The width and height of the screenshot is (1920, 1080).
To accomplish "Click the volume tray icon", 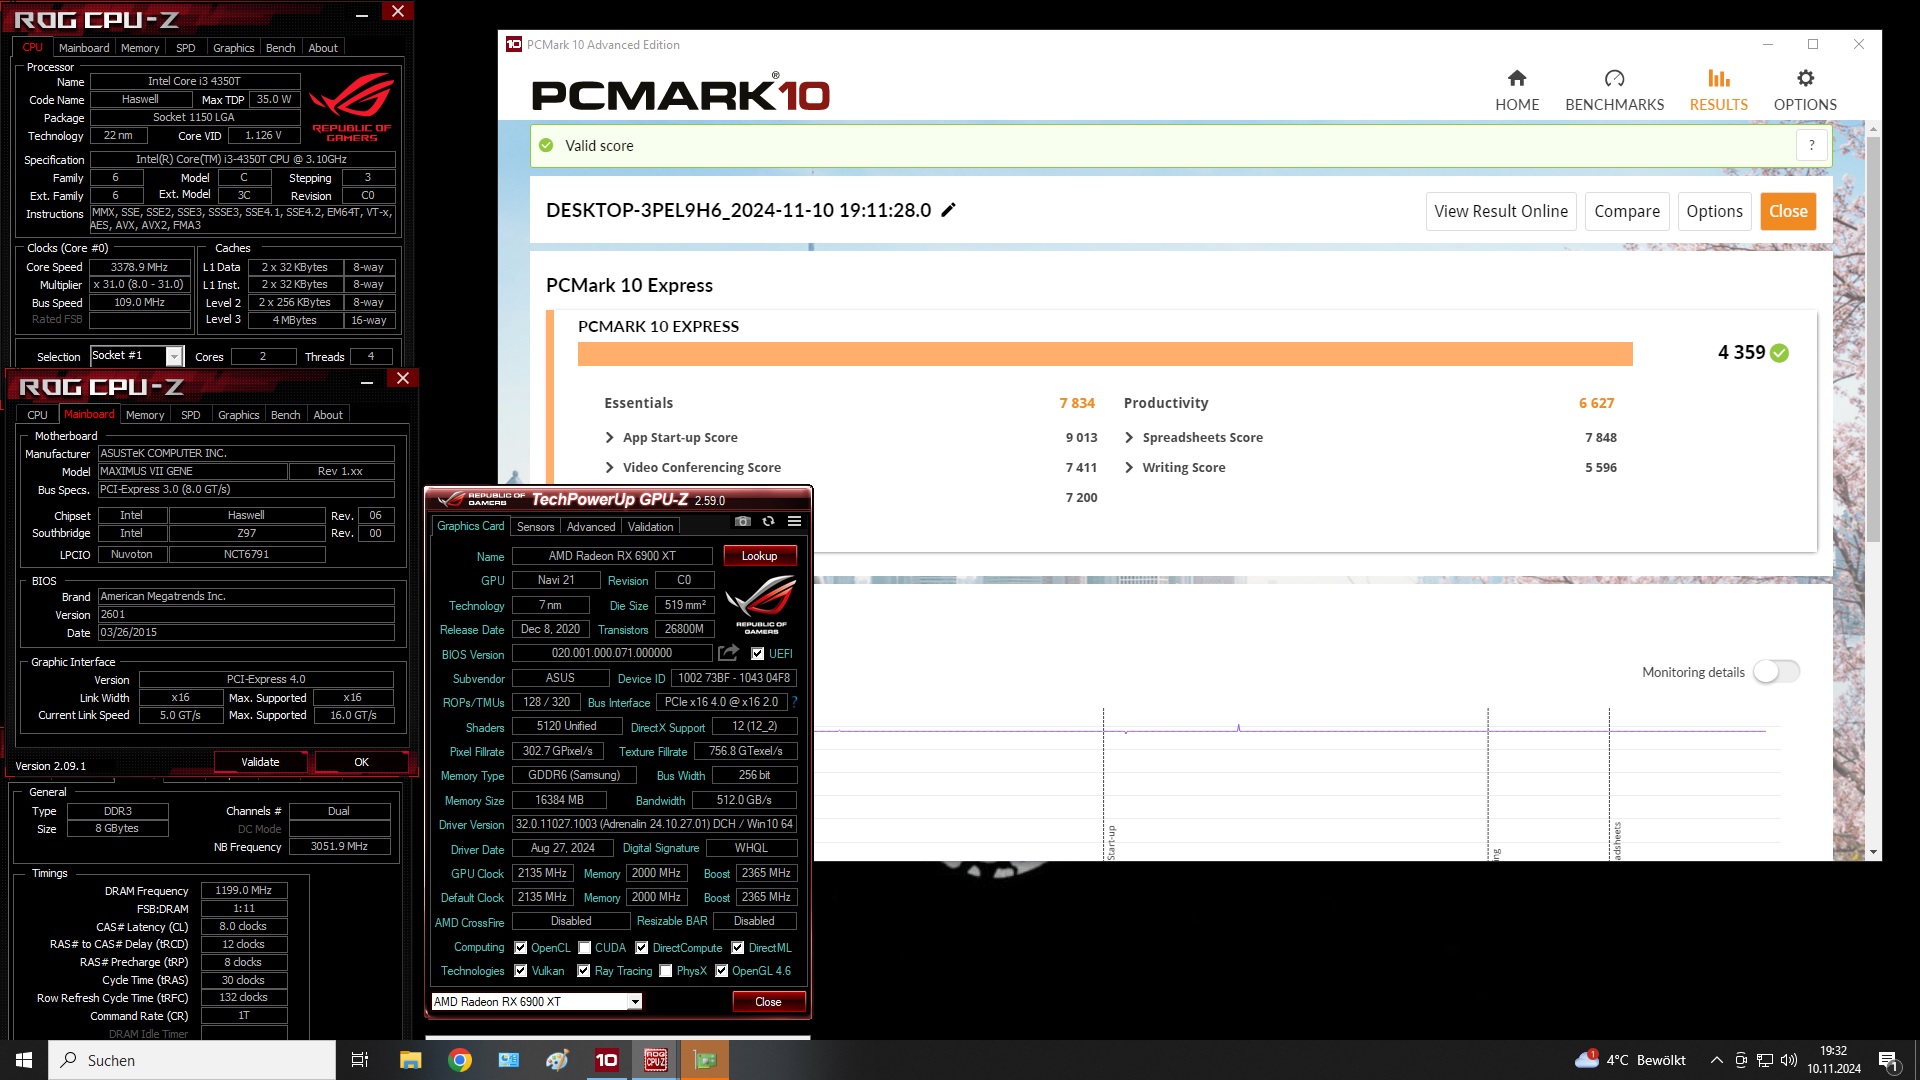I will [x=1789, y=1060].
